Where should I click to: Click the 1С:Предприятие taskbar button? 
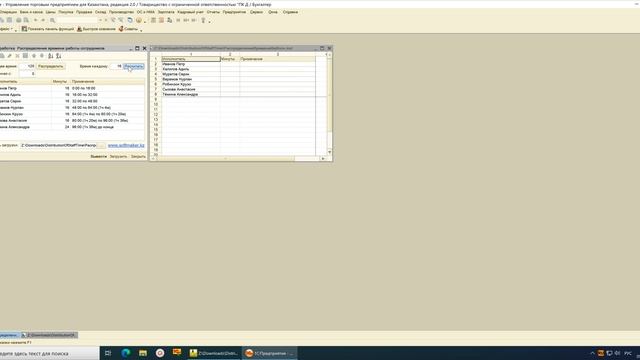(269, 353)
